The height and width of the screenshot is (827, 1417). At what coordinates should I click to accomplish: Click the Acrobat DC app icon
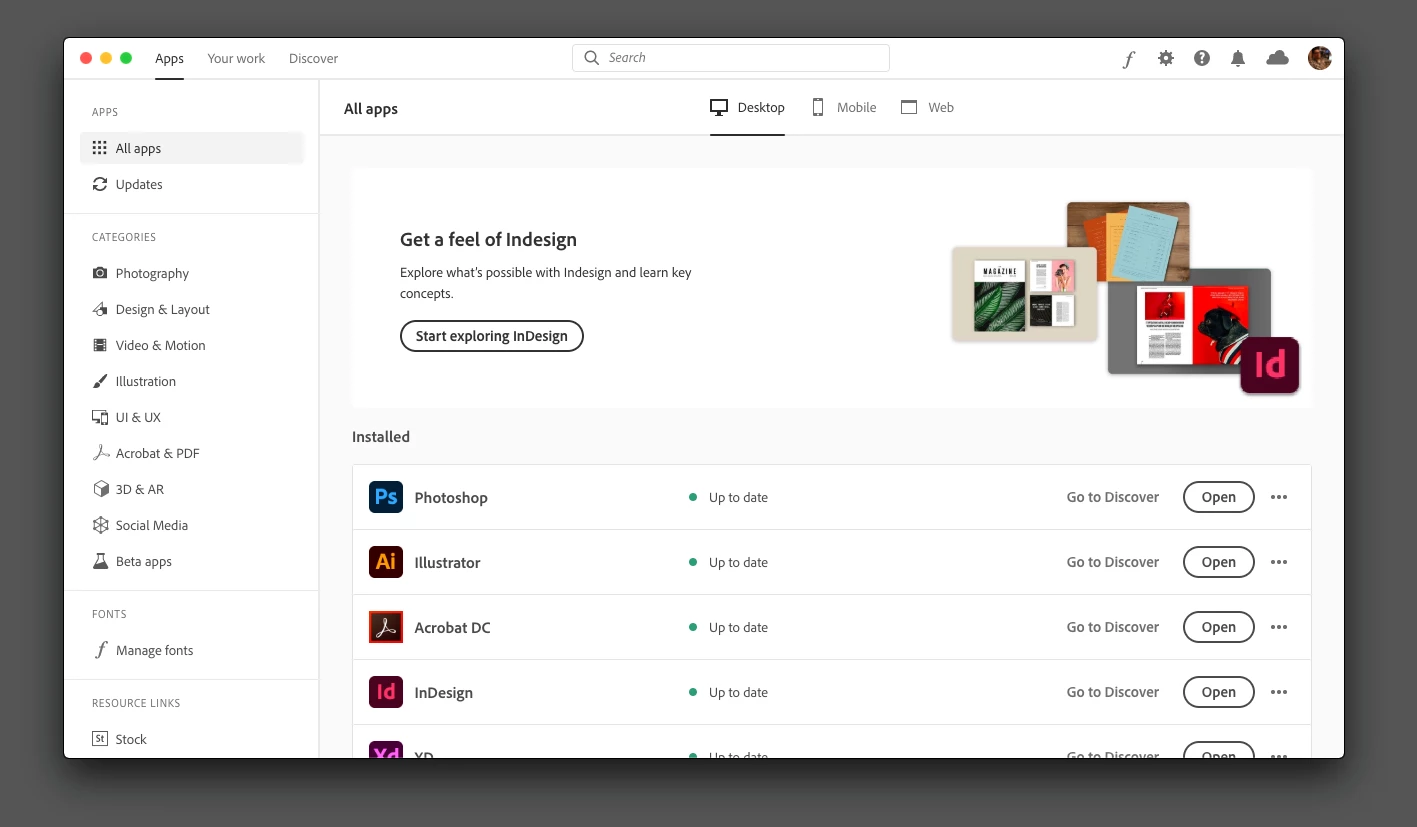click(386, 627)
